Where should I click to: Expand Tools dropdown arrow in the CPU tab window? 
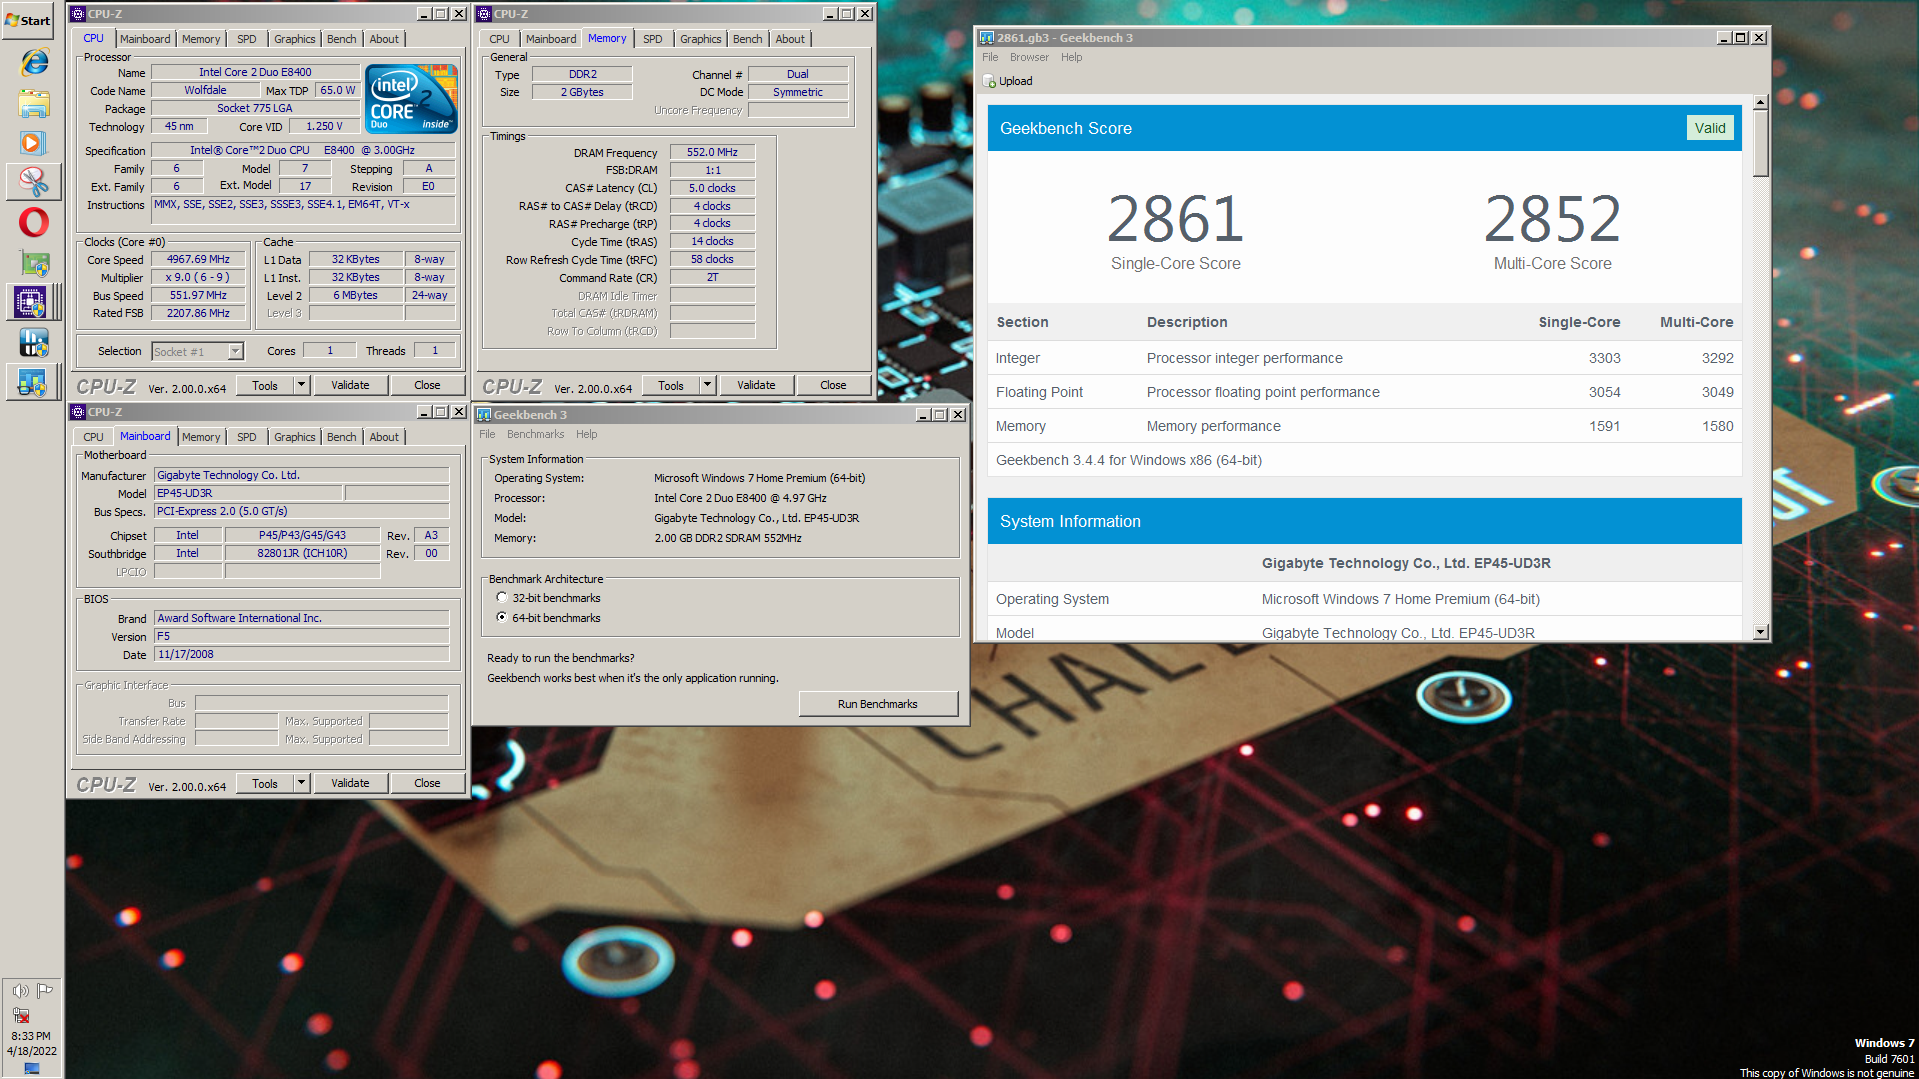[x=301, y=385]
